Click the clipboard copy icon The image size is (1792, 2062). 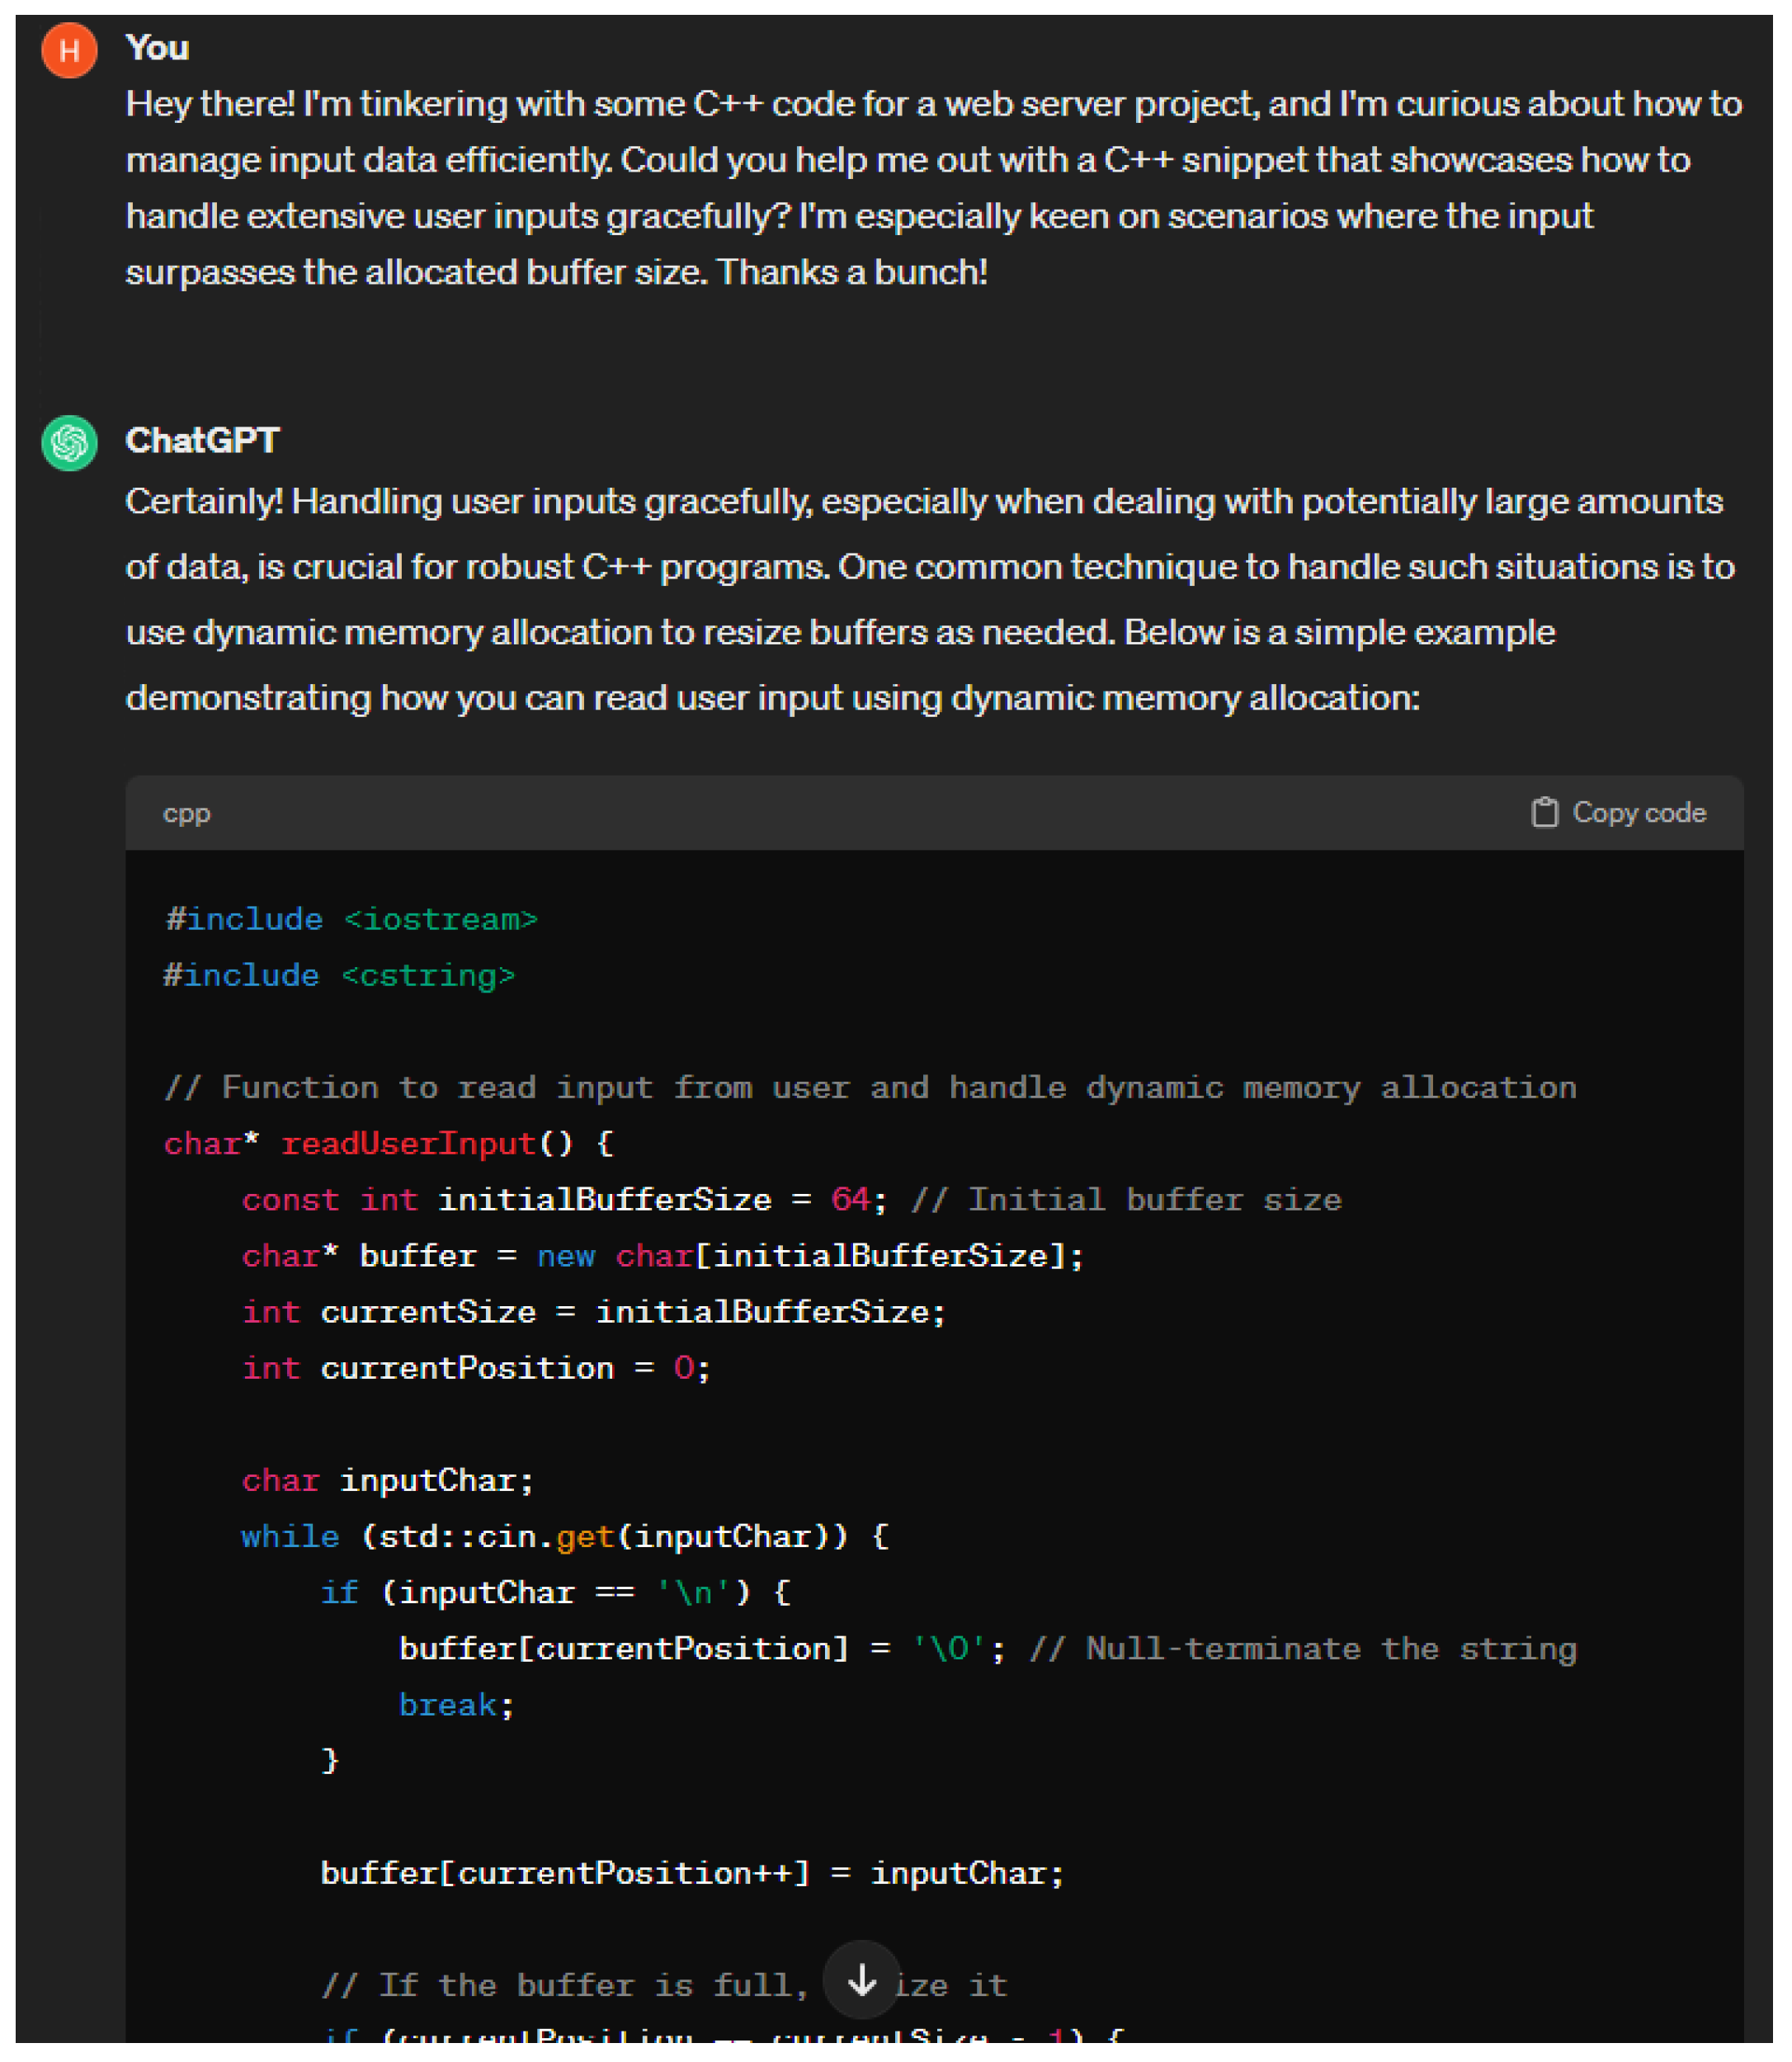point(1544,812)
